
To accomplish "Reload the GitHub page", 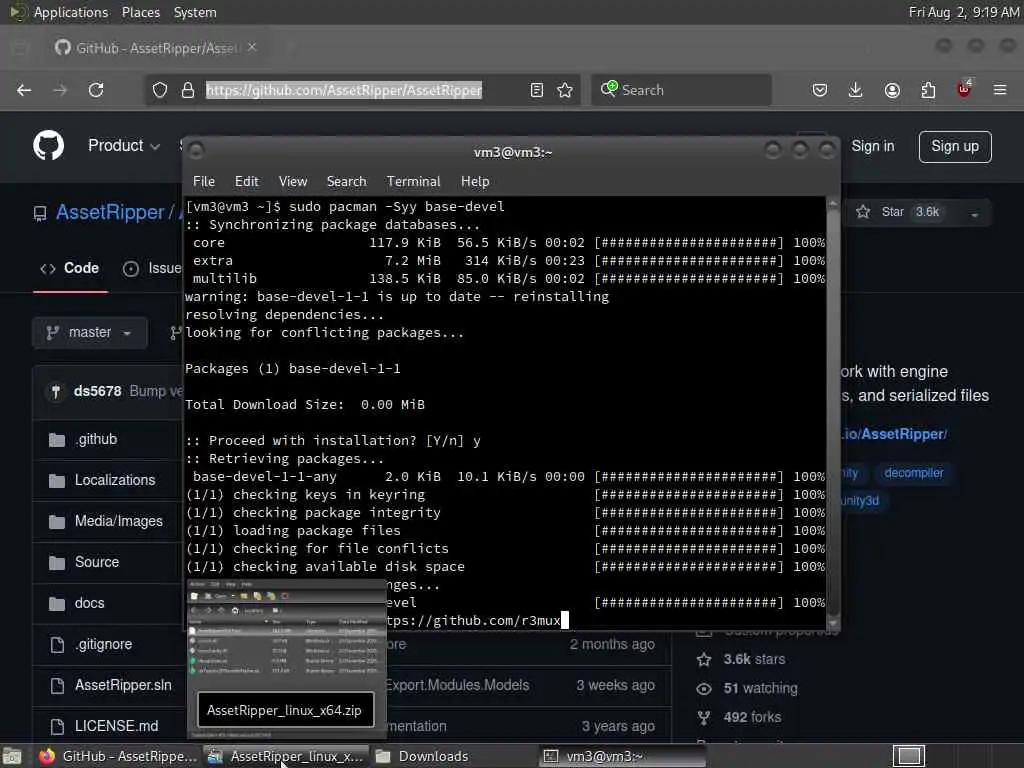I will click(96, 90).
